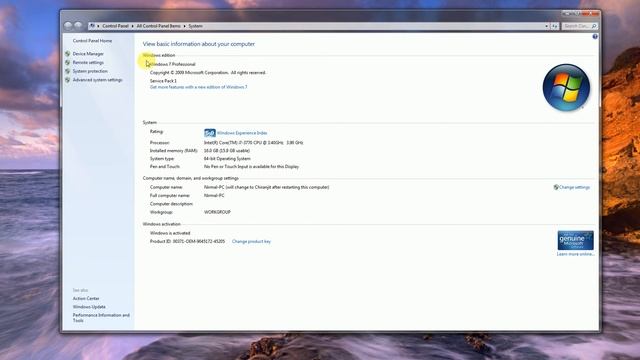
Task: Click the WORKGROUP value
Action: point(217,212)
